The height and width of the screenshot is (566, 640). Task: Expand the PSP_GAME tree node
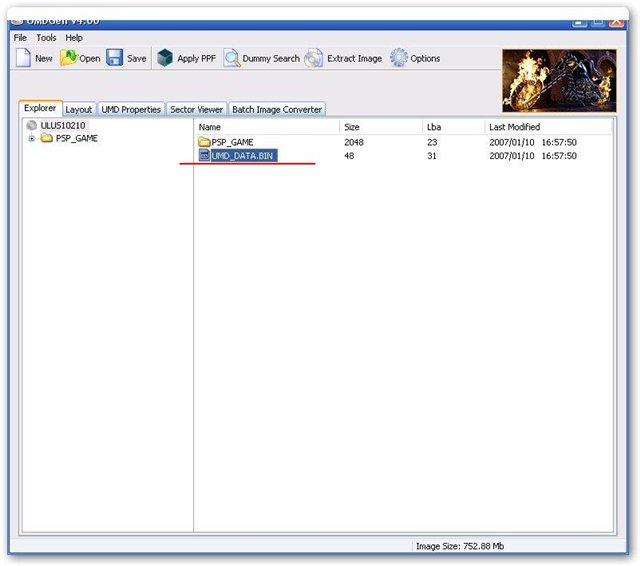tap(32, 138)
